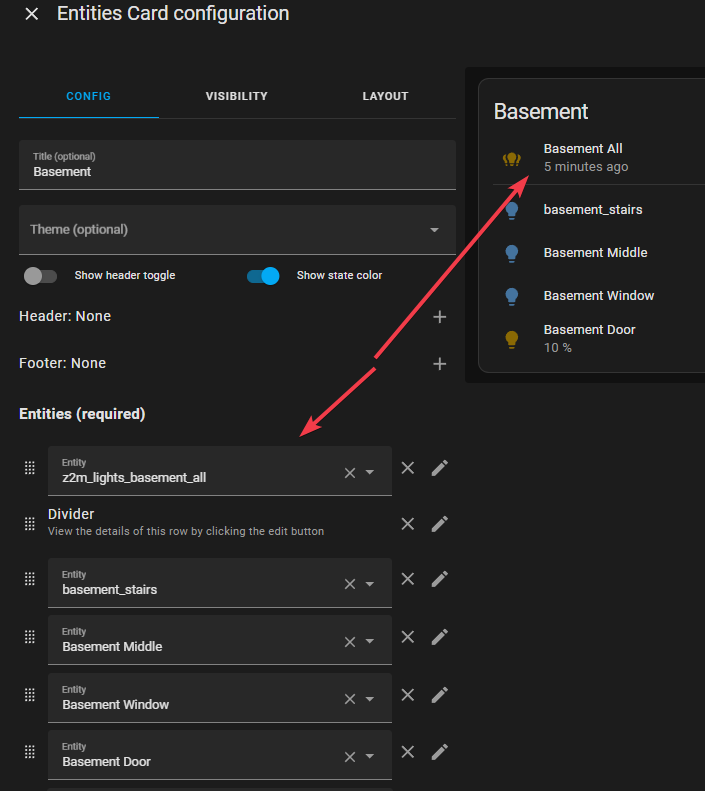
Task: Switch to the Config tab
Action: tap(89, 96)
